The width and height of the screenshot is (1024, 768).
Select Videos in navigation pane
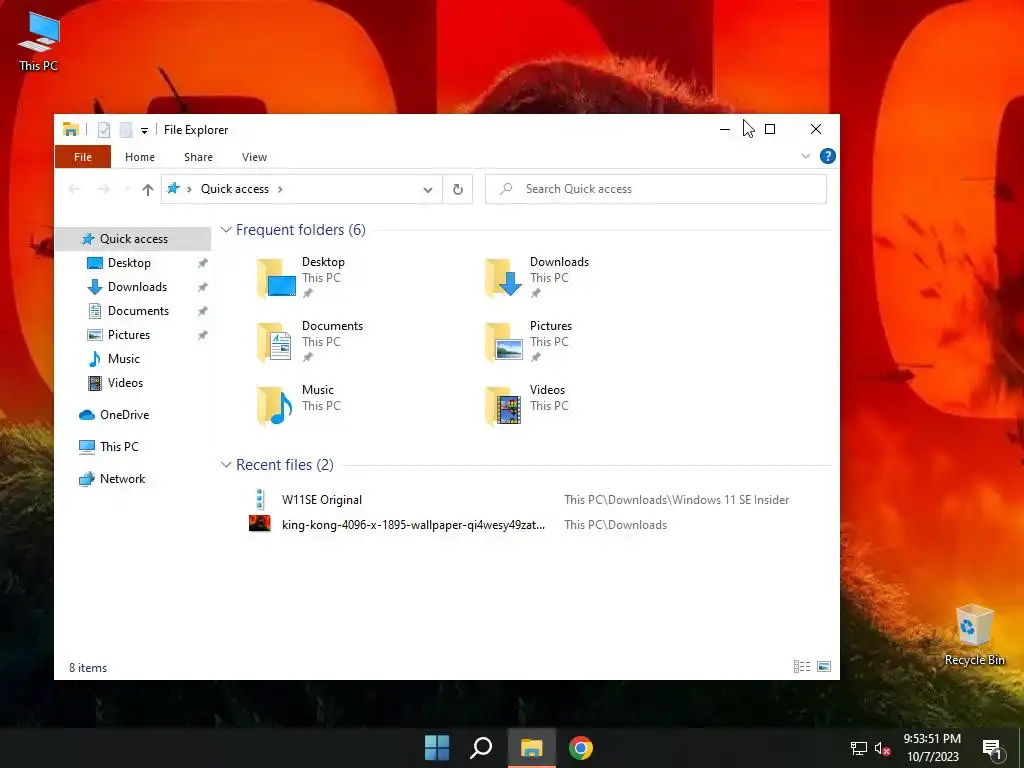(125, 383)
